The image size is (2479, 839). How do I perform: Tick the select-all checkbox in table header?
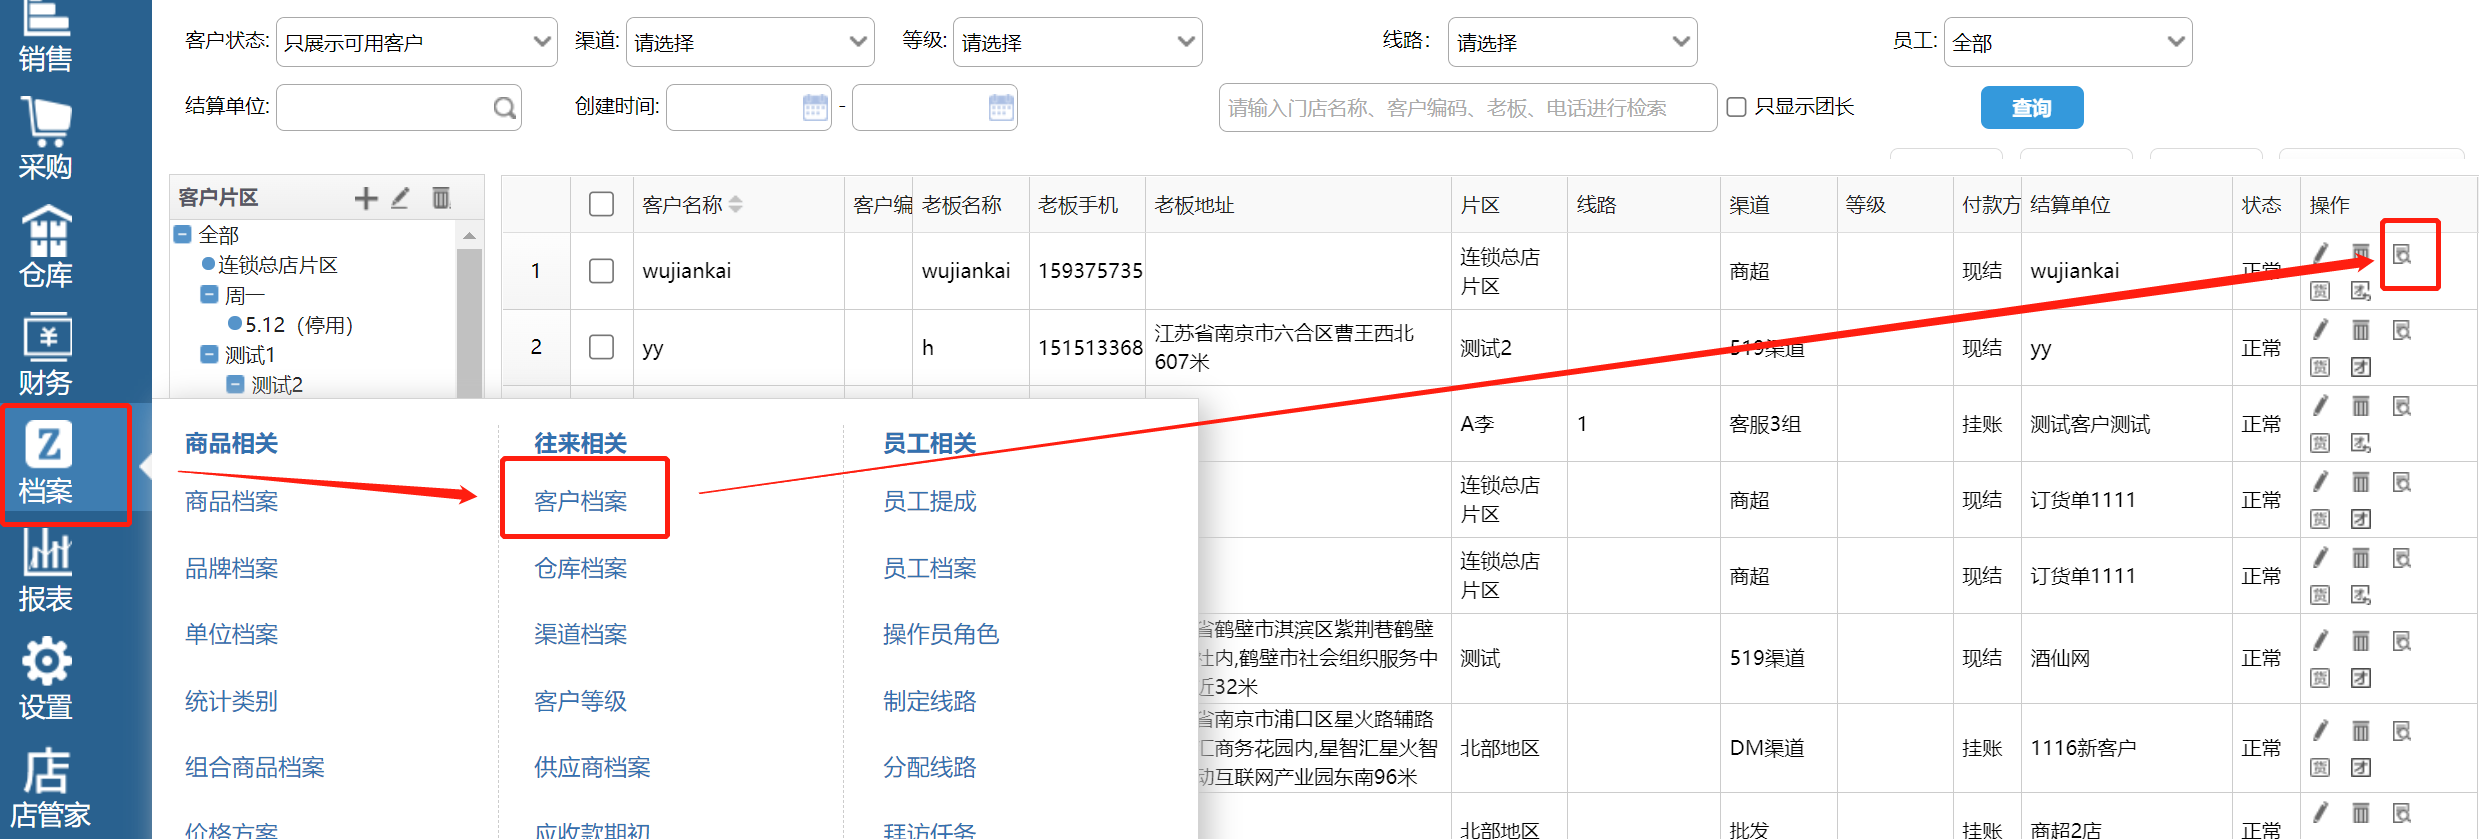pos(601,204)
